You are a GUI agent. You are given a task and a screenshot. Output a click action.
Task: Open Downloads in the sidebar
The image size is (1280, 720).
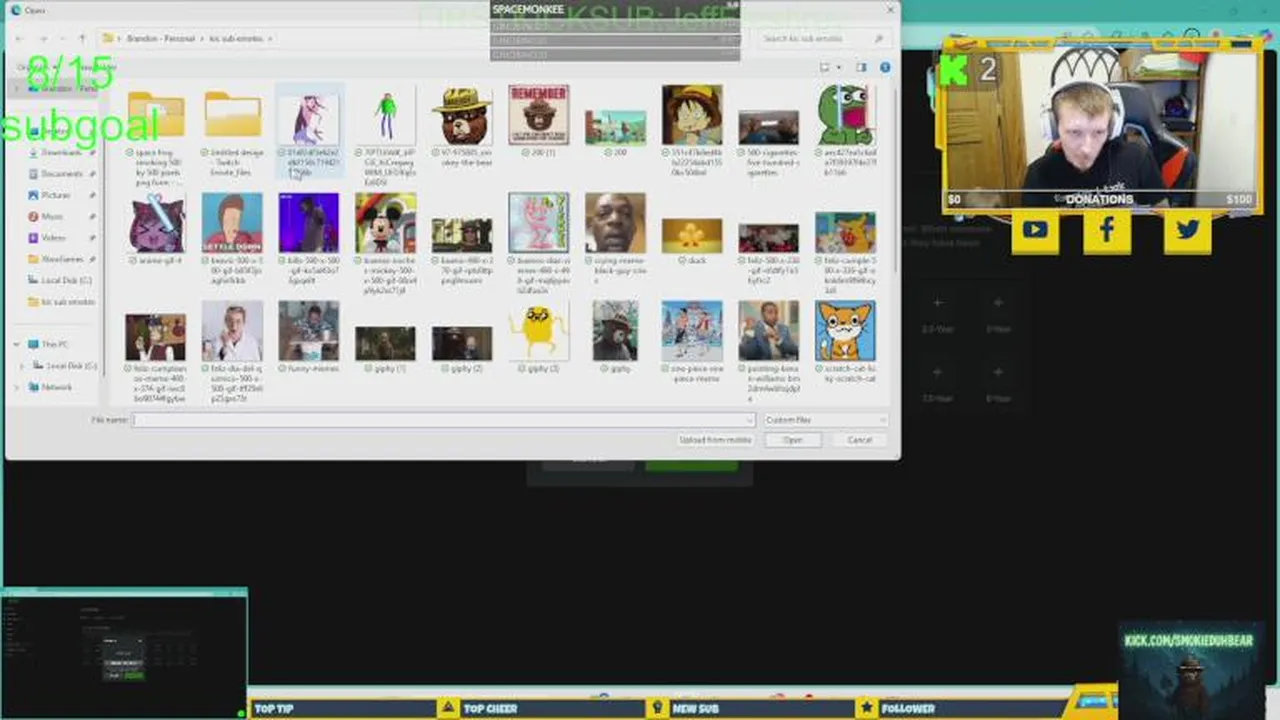(61, 152)
